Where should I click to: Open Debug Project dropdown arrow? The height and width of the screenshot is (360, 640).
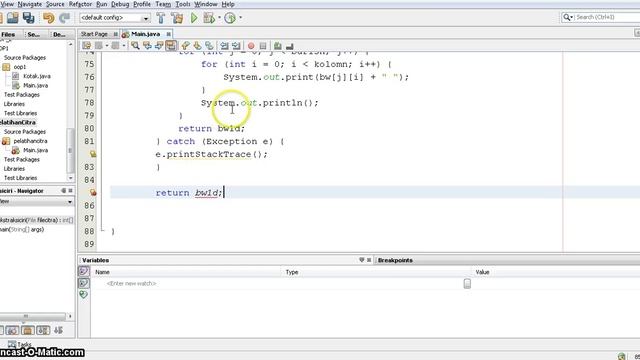pos(219,18)
